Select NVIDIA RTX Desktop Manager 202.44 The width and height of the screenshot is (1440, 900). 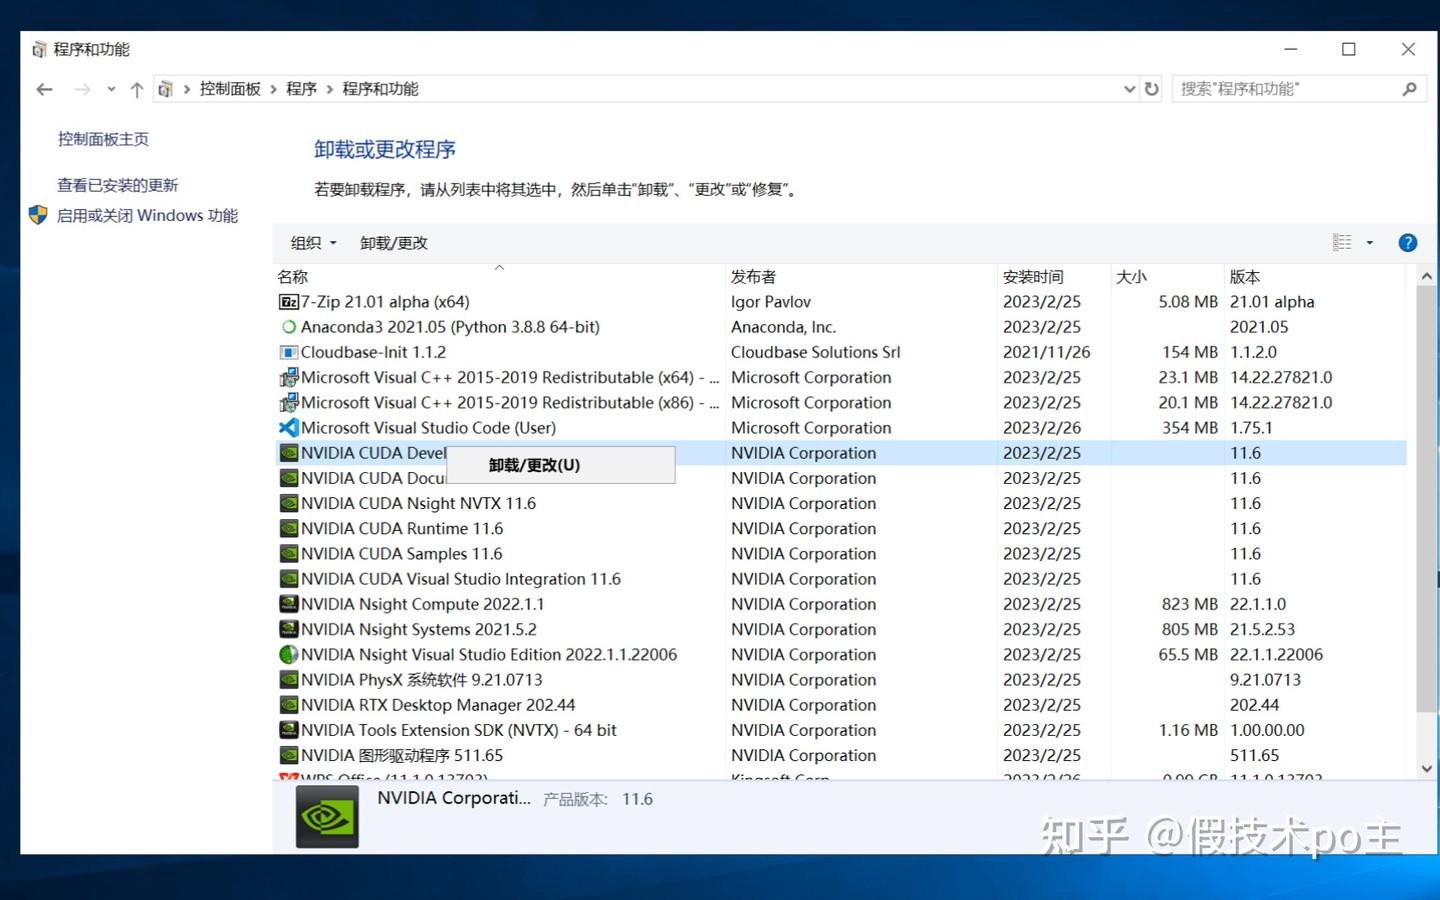click(x=840, y=705)
